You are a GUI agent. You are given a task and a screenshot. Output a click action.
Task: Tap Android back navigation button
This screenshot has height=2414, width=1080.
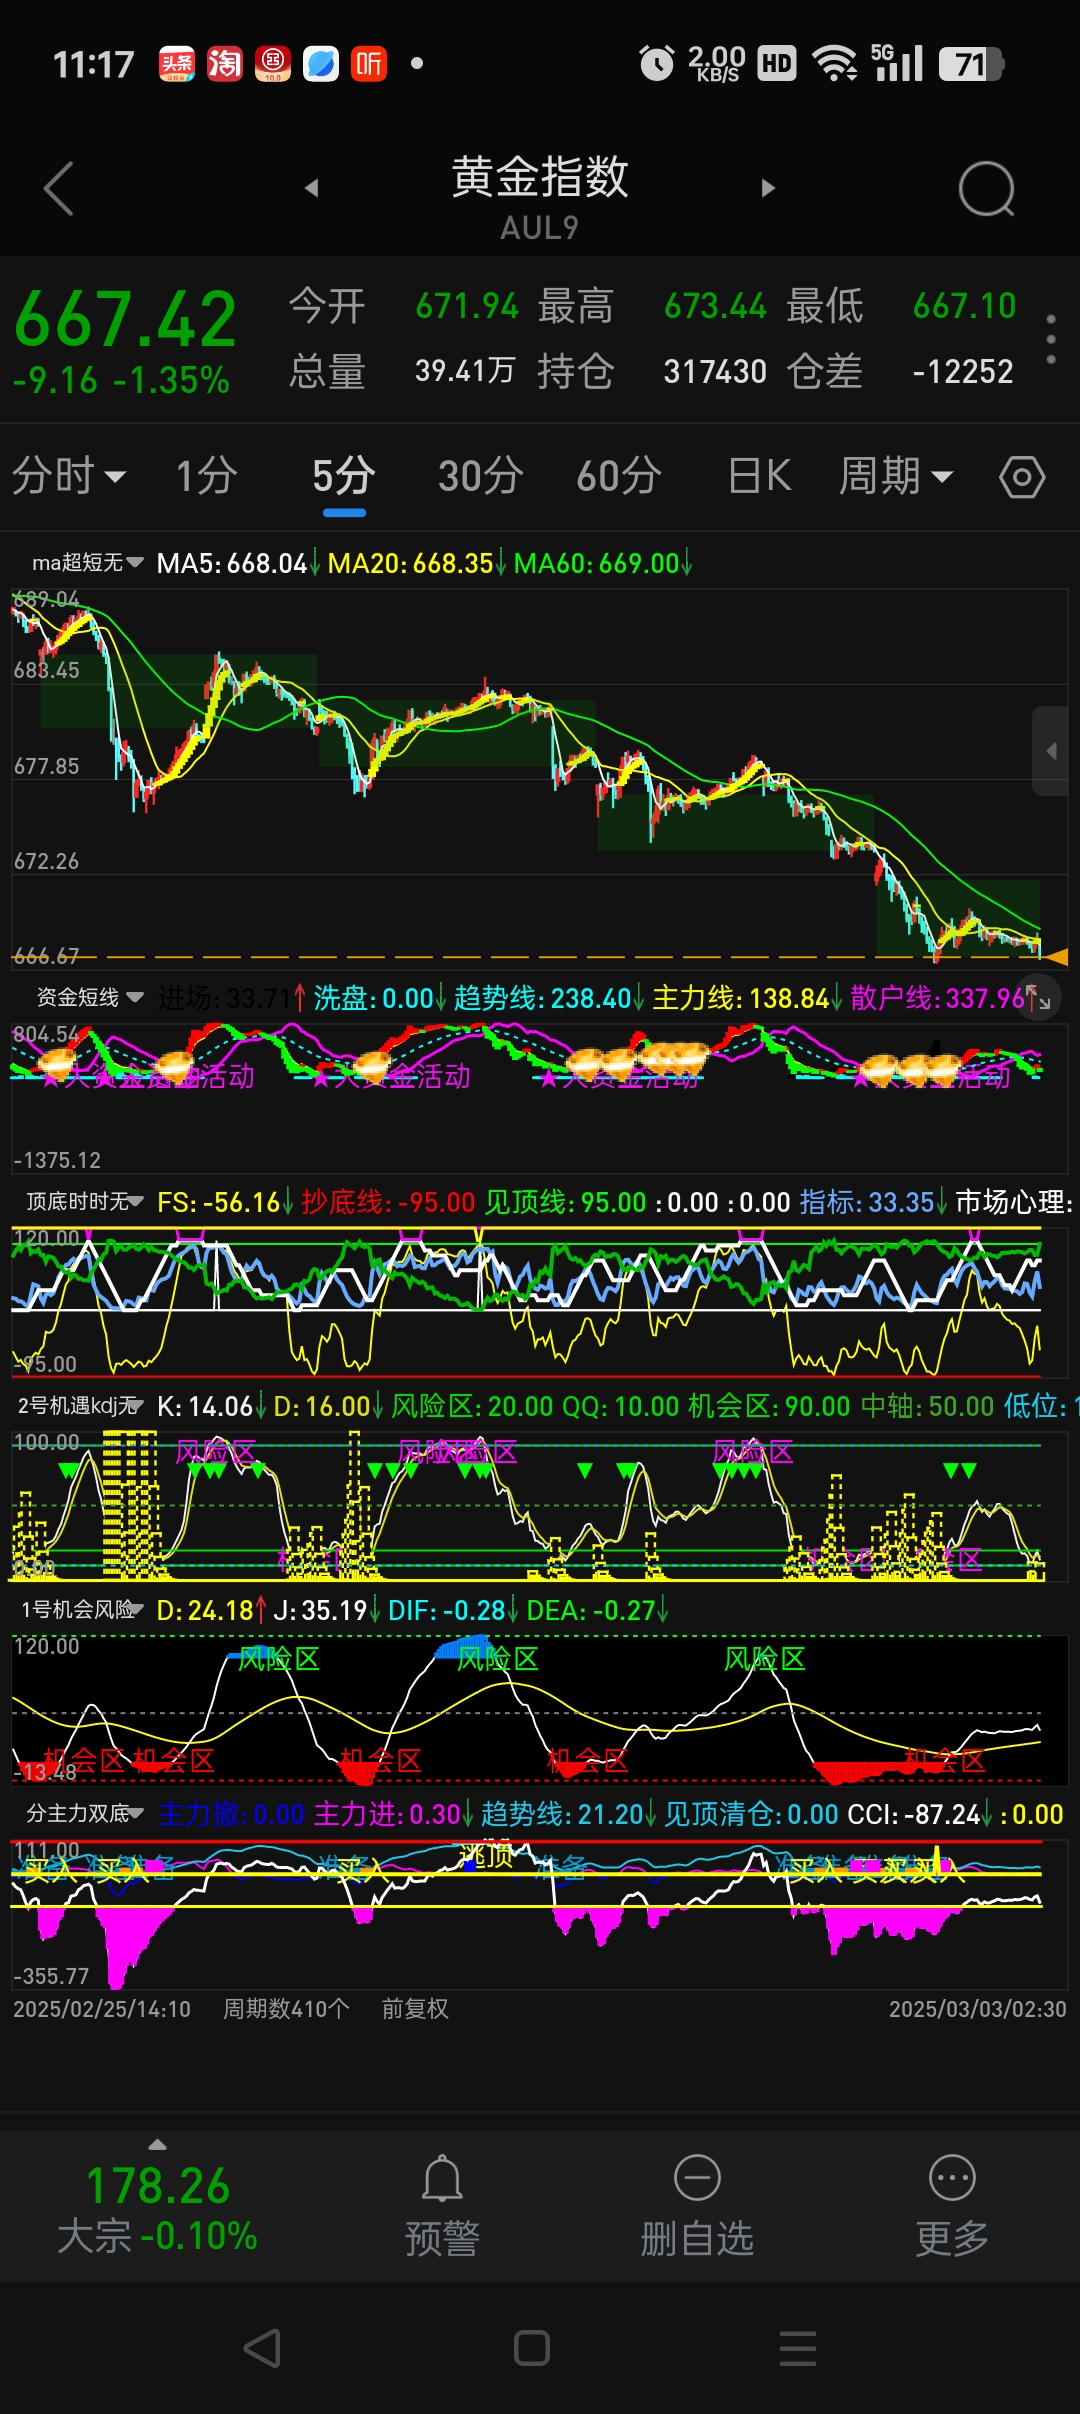tap(262, 2348)
